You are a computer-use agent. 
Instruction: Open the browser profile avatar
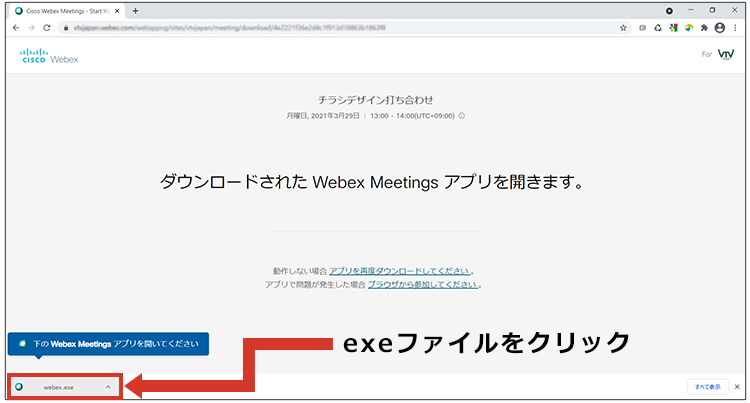(x=719, y=28)
